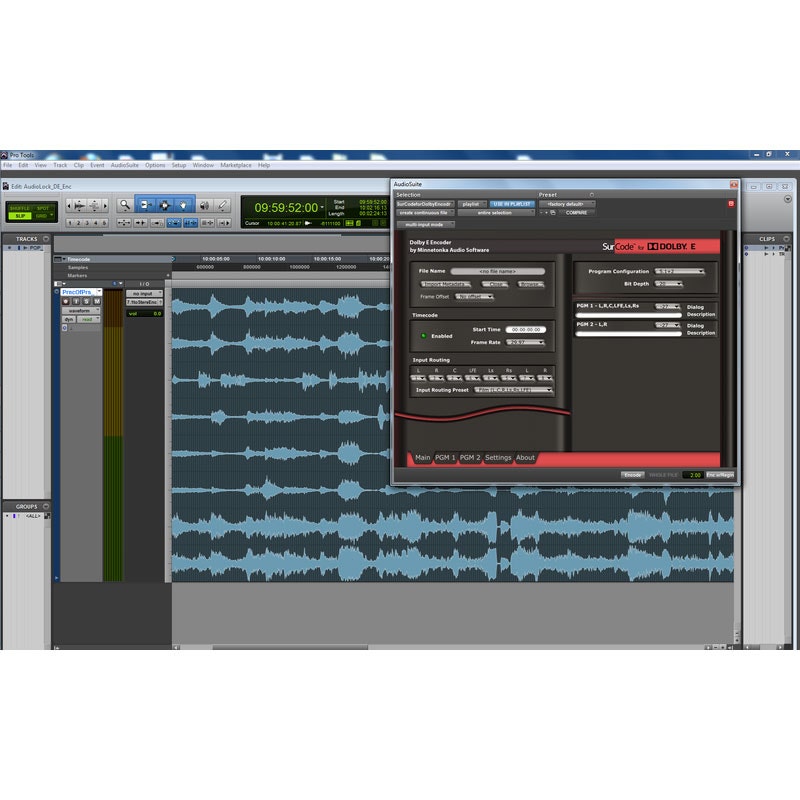Click horizontal zoom out arrow
Viewport: 800px width, 800px height.
pos(69,206)
